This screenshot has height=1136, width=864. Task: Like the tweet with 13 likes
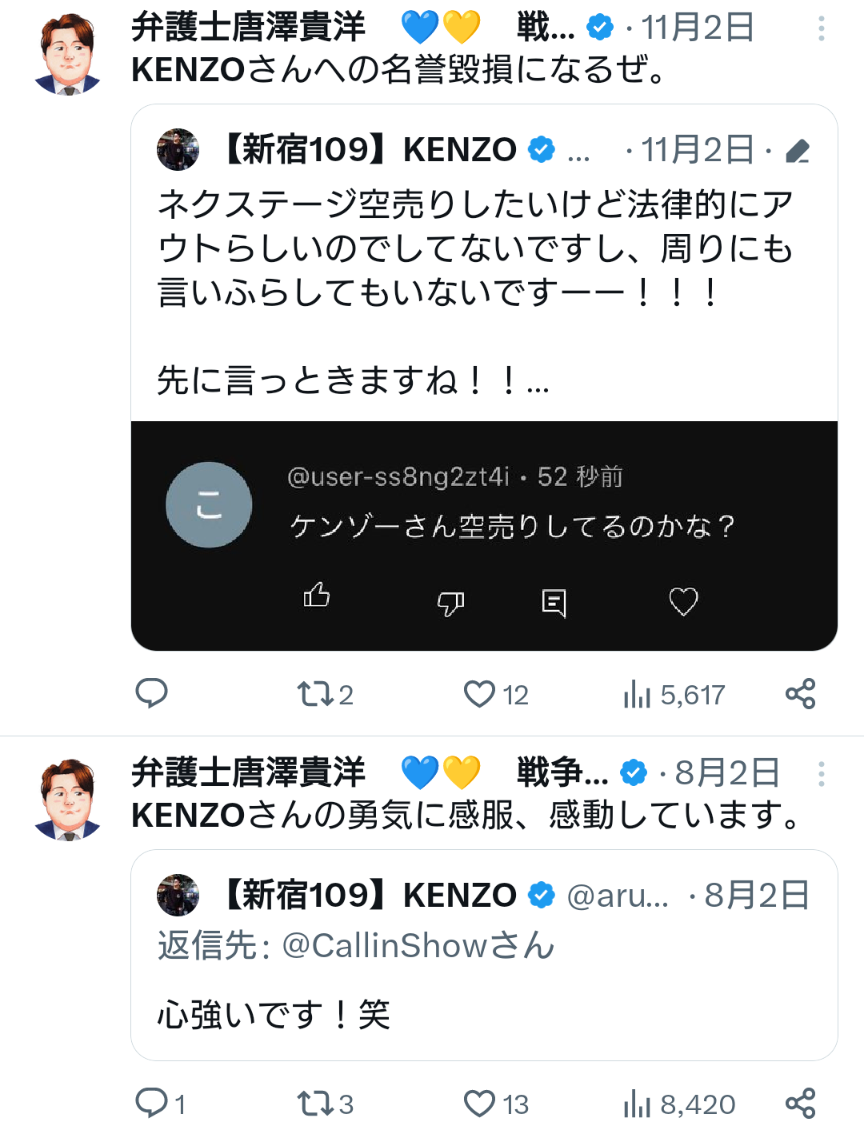pos(481,1104)
